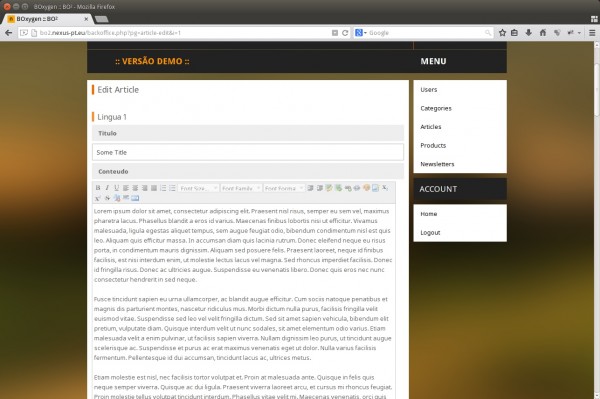Align text left in the editor
Screen dimensions: 600x399
tap(126, 188)
